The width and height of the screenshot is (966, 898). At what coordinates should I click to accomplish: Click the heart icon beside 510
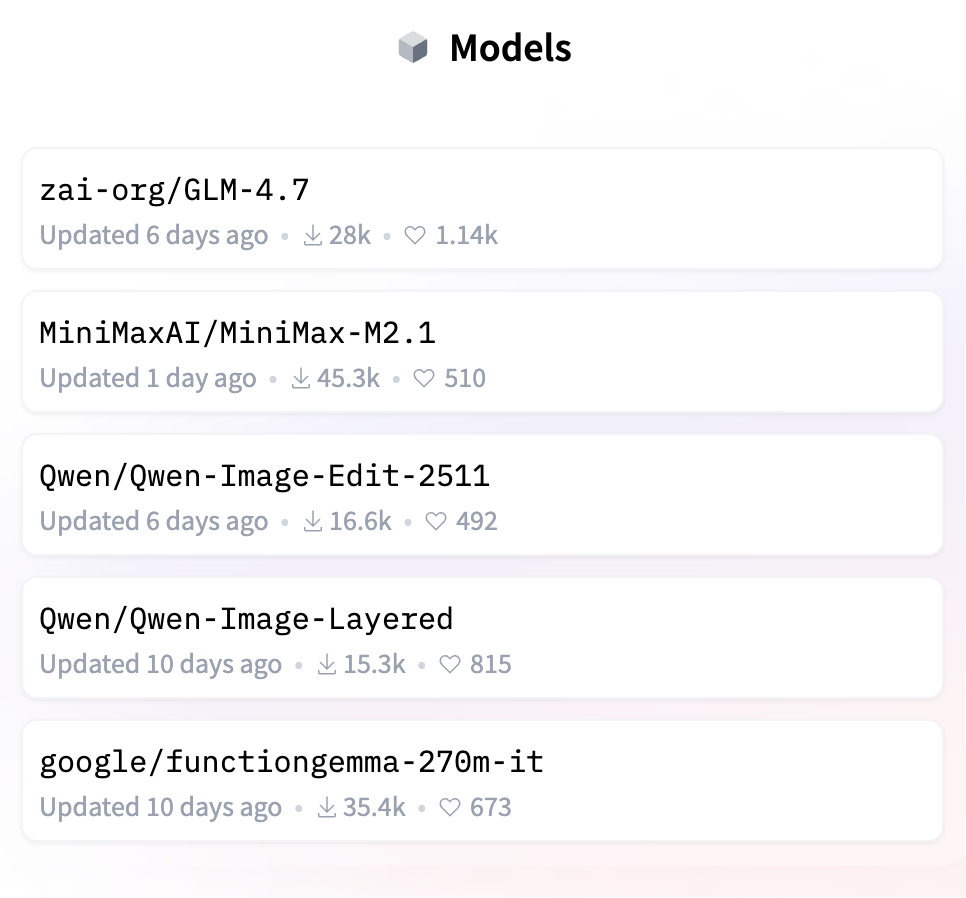425,379
